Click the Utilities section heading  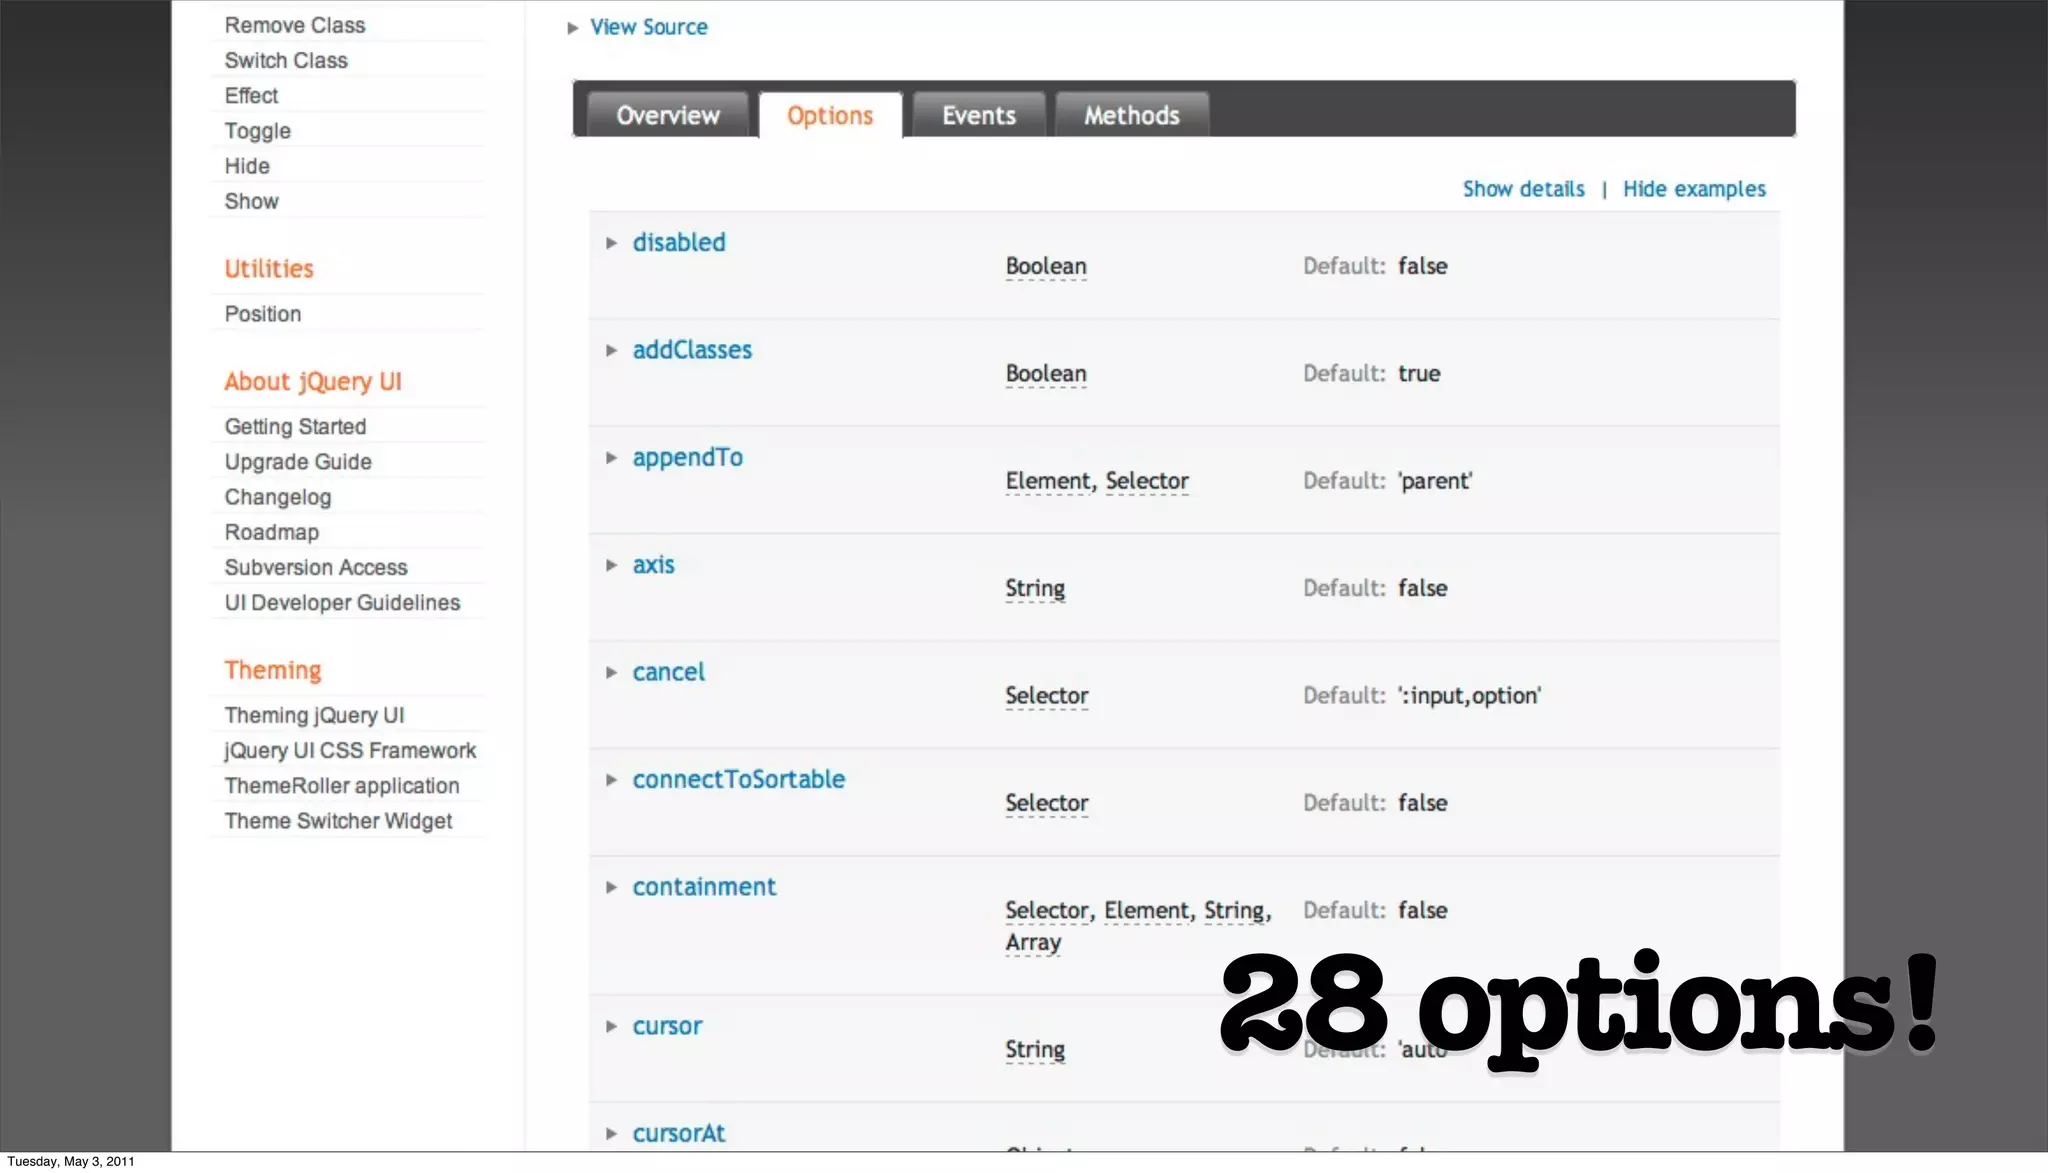tap(269, 268)
